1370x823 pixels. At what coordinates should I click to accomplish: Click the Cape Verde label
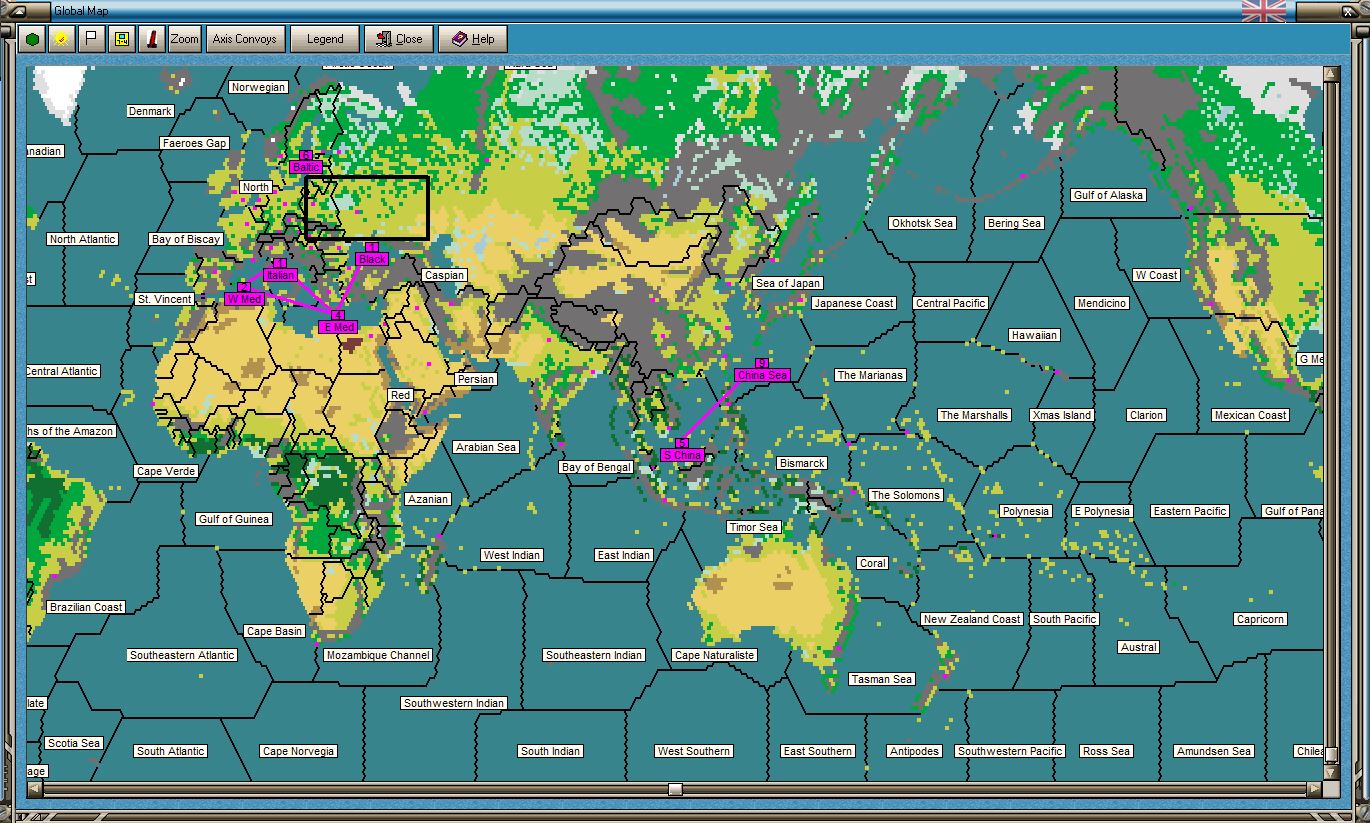166,471
